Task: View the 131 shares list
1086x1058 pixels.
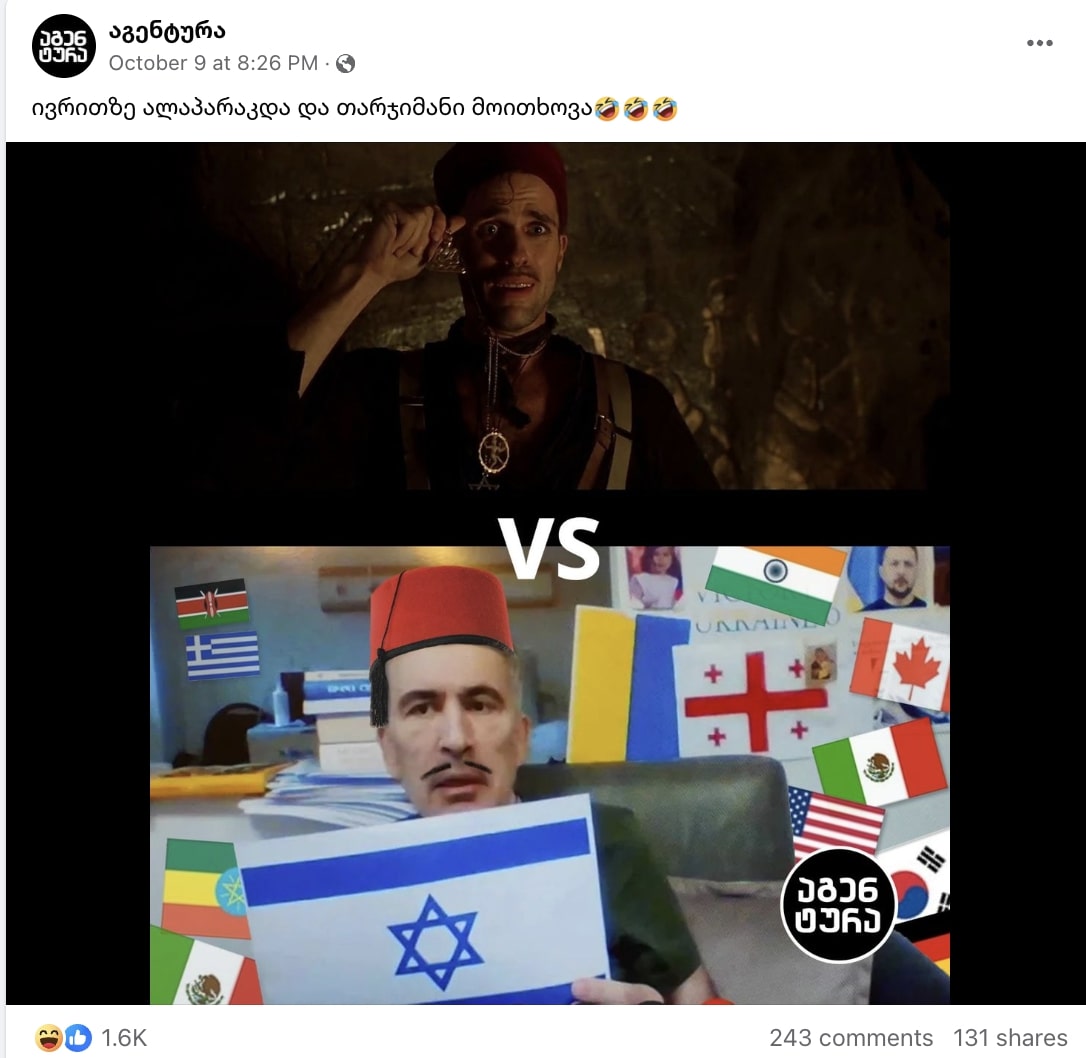Action: click(1010, 1038)
